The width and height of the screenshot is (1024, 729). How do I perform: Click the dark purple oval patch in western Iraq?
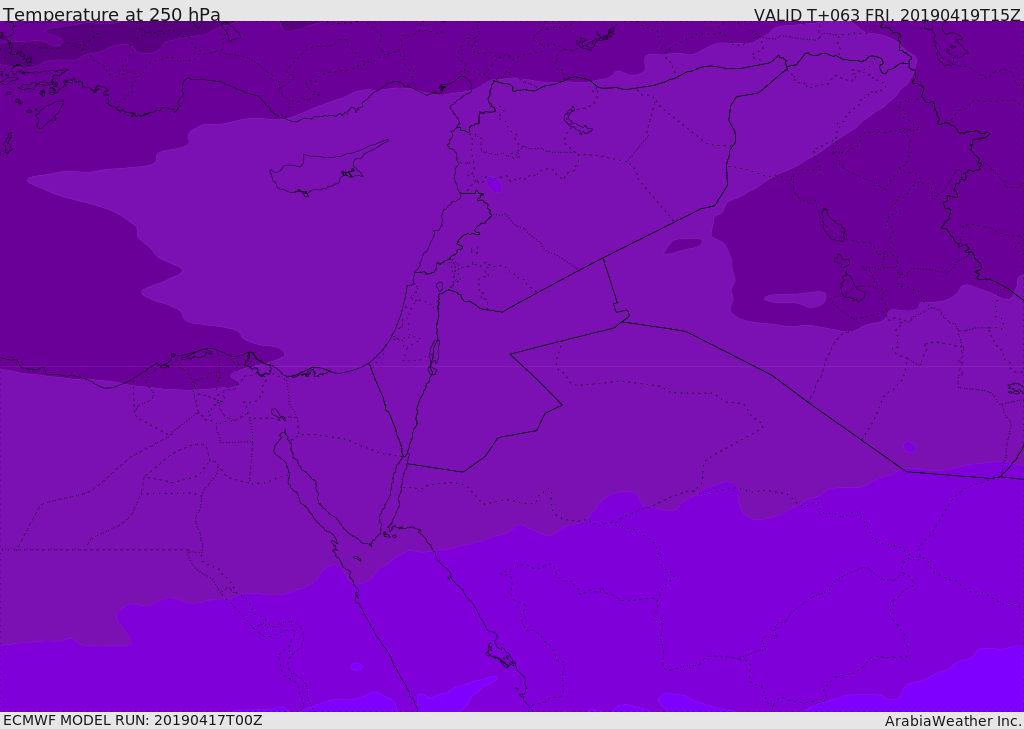[683, 246]
